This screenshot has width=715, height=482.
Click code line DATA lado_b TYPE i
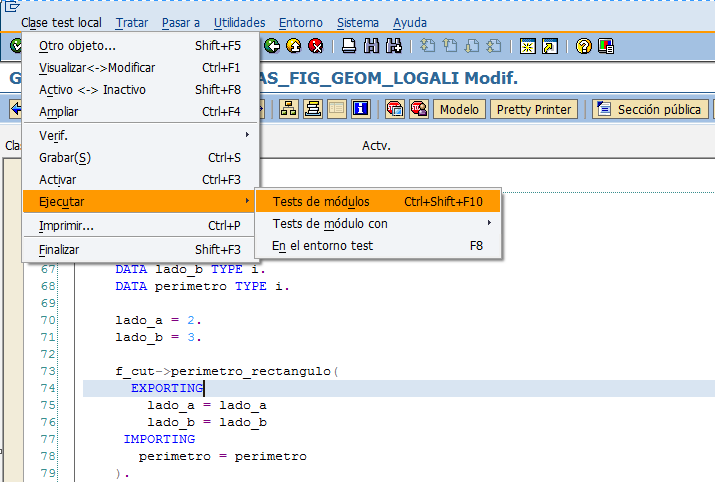[190, 269]
